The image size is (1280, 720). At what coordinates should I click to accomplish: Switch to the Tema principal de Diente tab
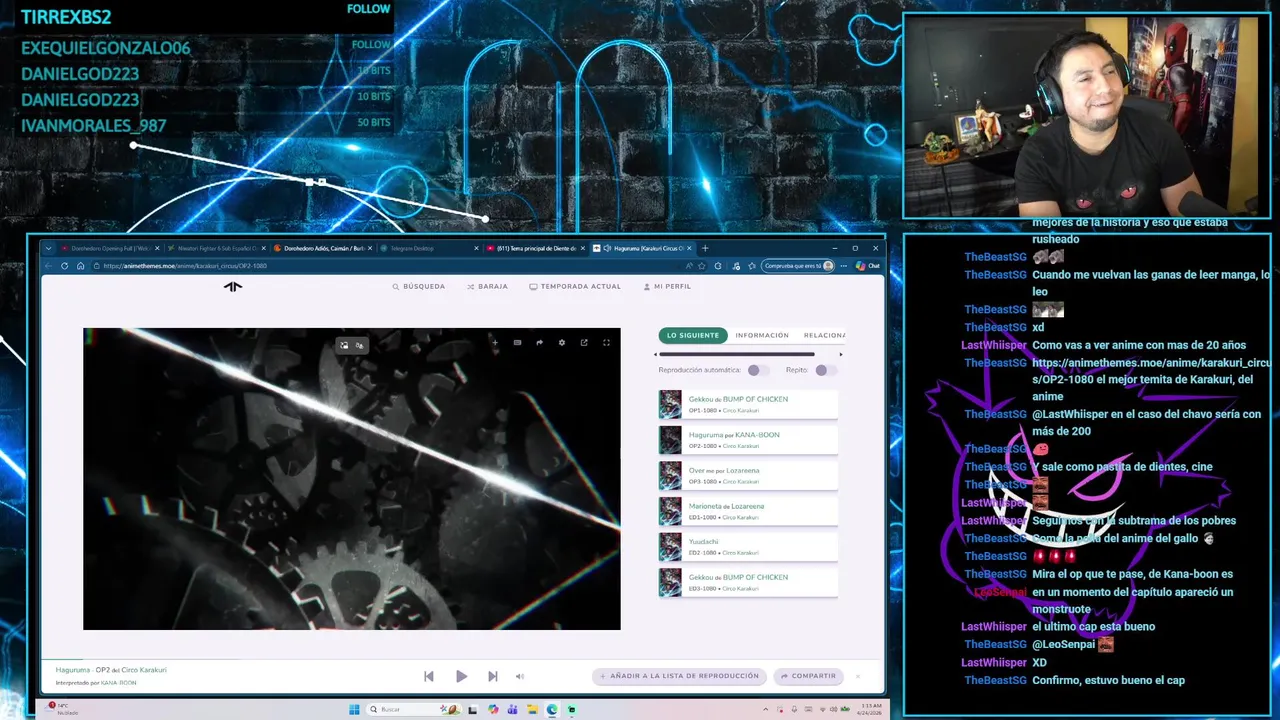pos(535,248)
